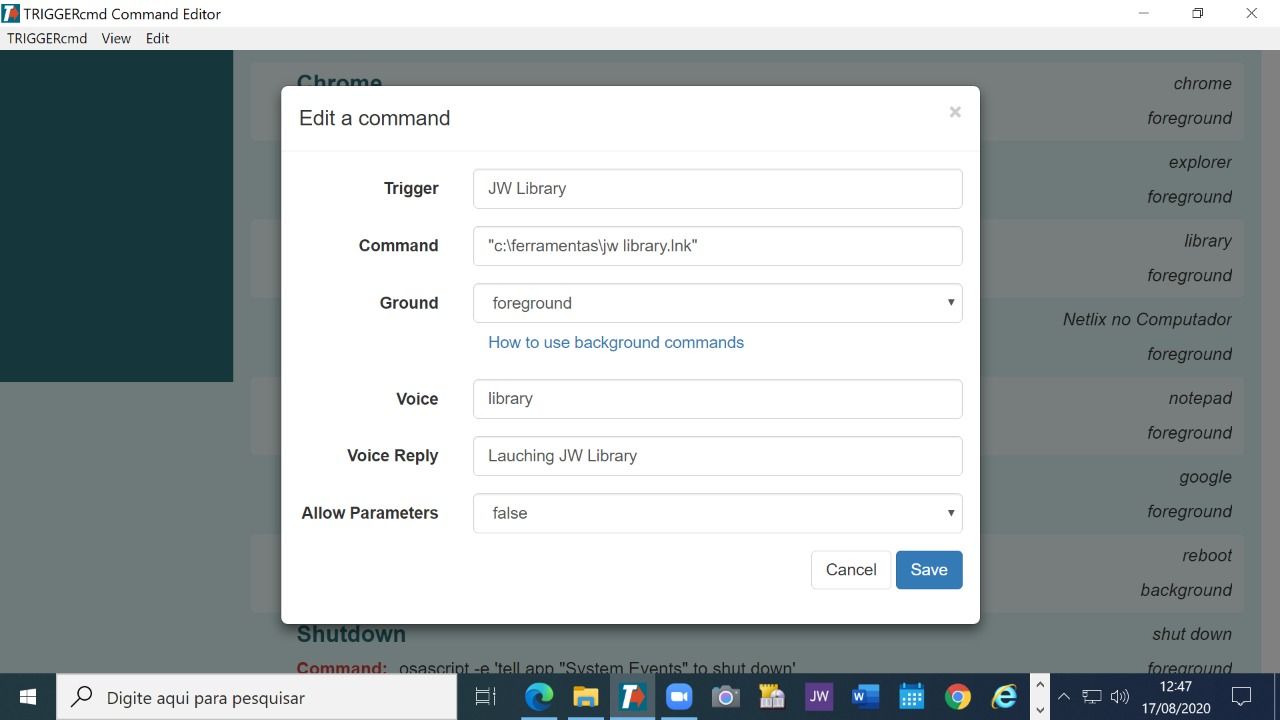This screenshot has width=1280, height=720.
Task: Click the 'google' voice text
Action: [x=1205, y=477]
